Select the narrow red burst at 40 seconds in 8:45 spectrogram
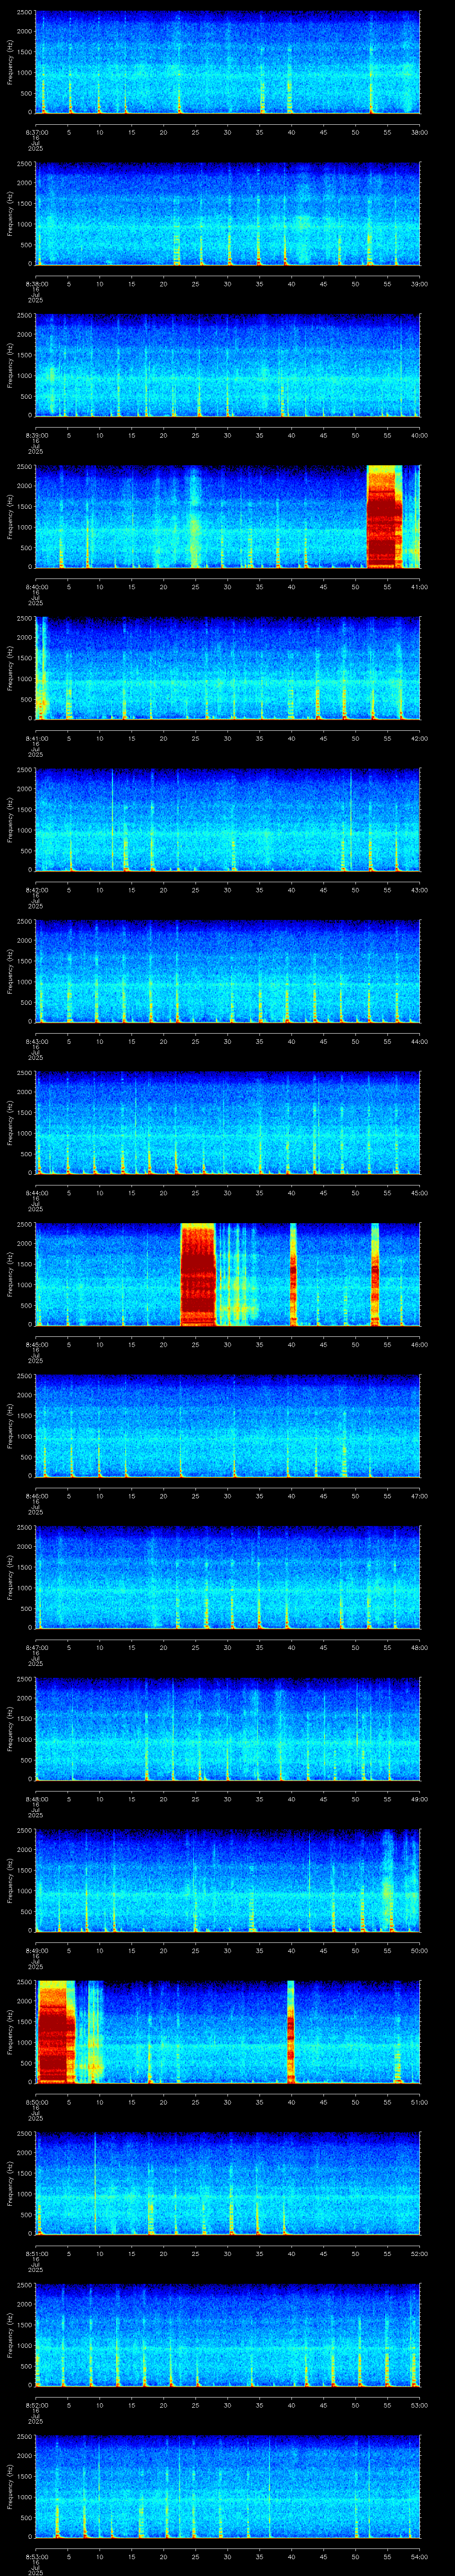This screenshot has width=455, height=2576. tap(293, 1274)
